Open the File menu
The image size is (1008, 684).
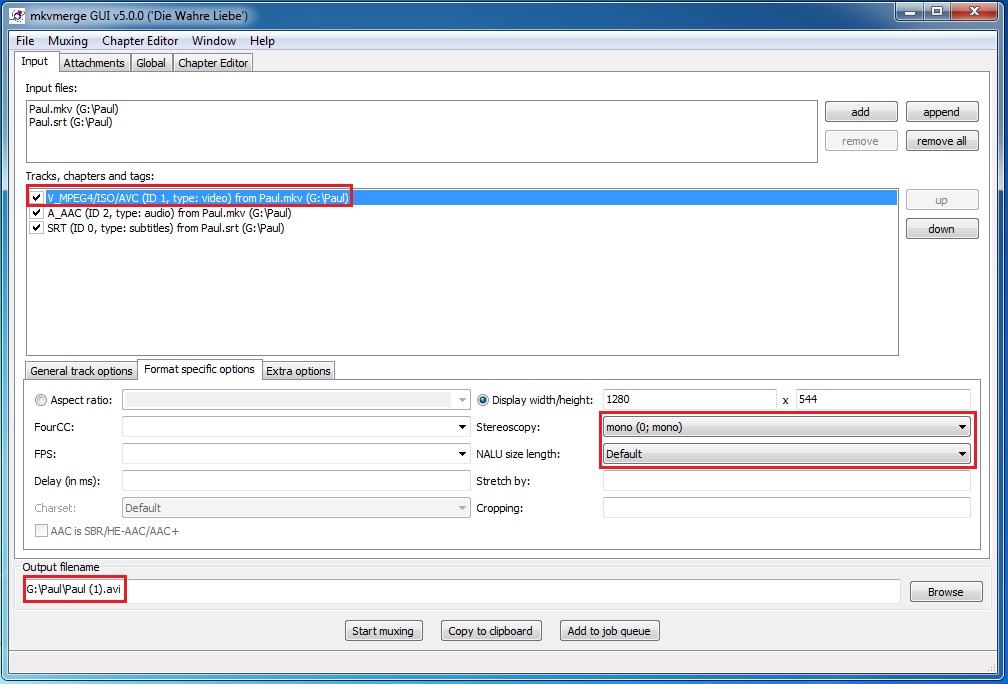click(25, 40)
